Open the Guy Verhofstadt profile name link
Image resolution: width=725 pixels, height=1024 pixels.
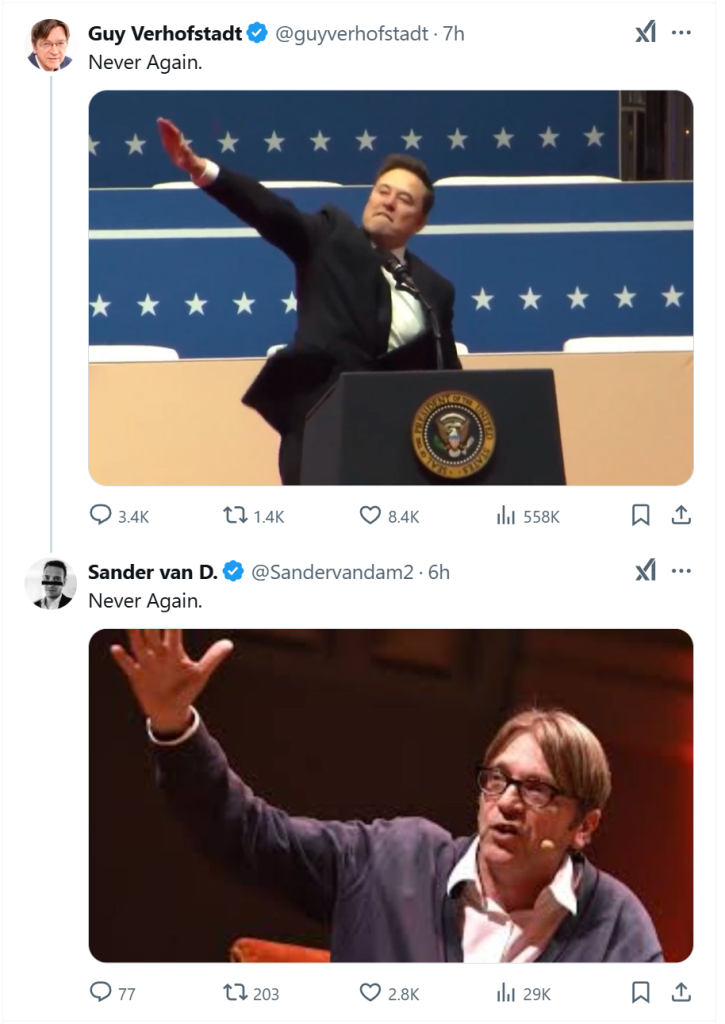pos(165,33)
